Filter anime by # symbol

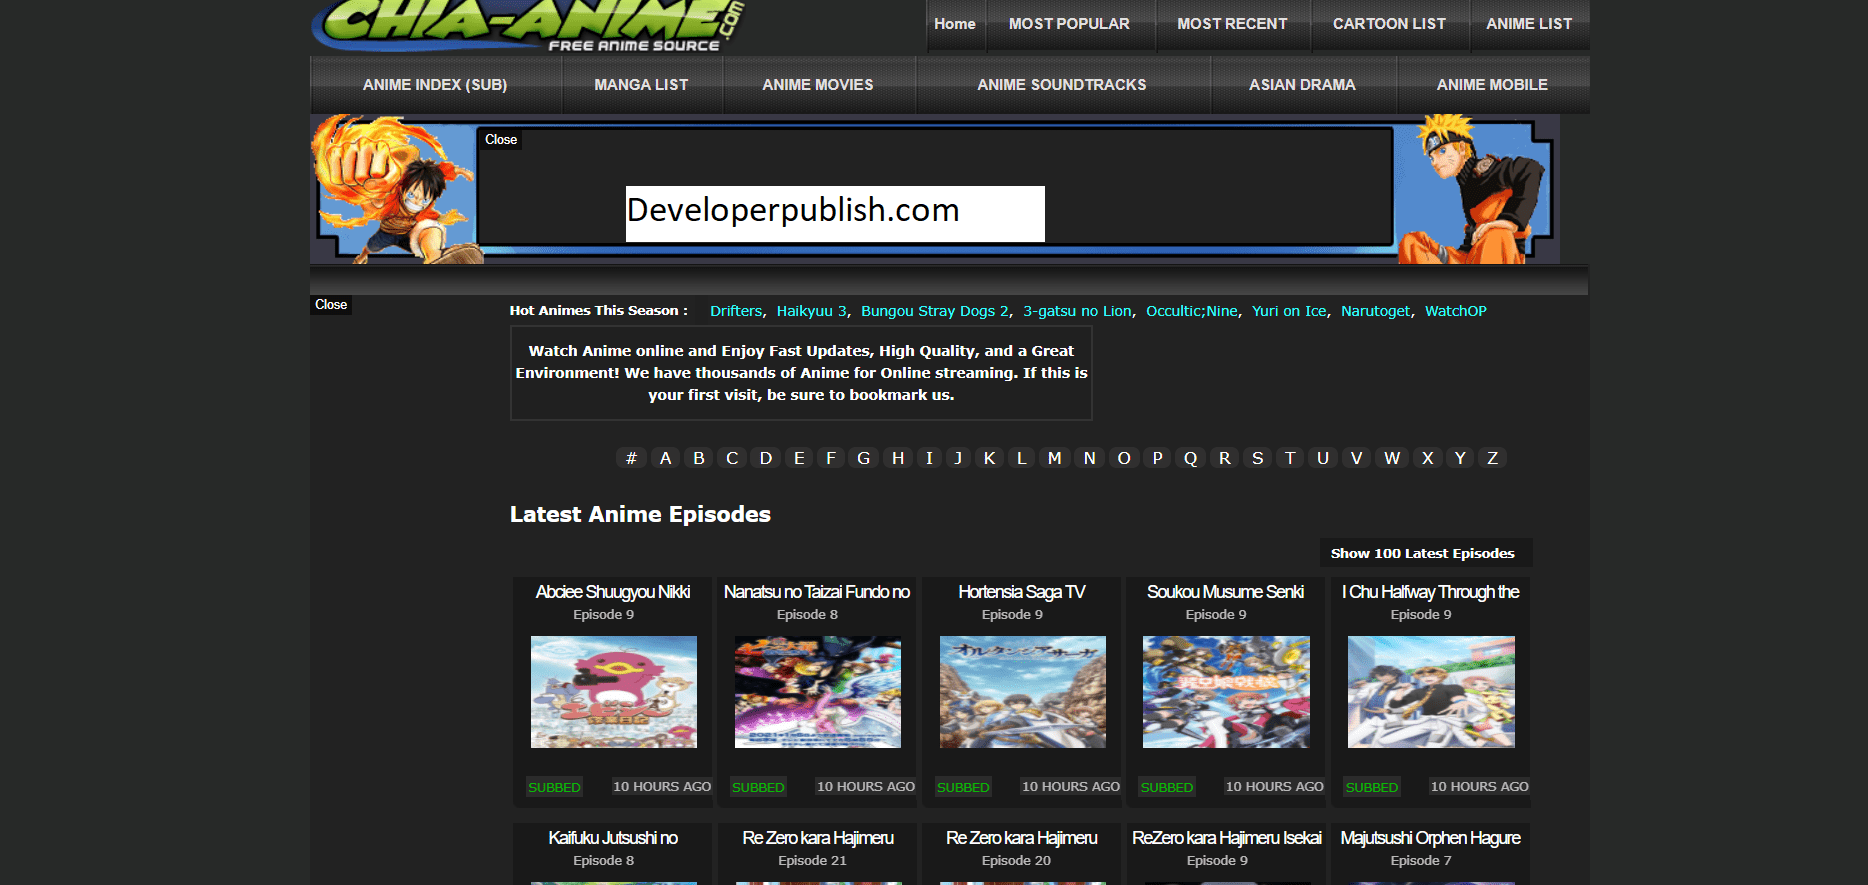(631, 458)
